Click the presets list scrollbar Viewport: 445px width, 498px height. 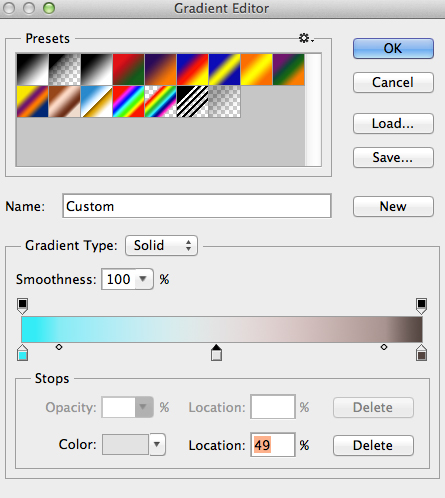point(313,109)
